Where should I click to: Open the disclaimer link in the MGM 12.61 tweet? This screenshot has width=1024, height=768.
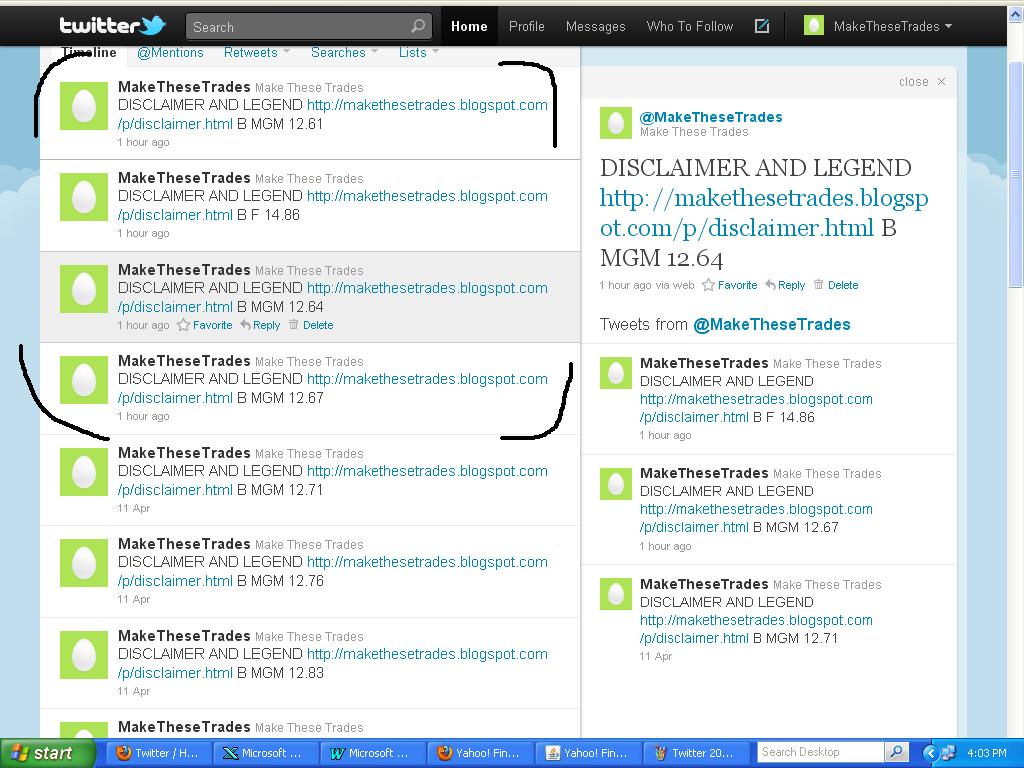point(332,114)
